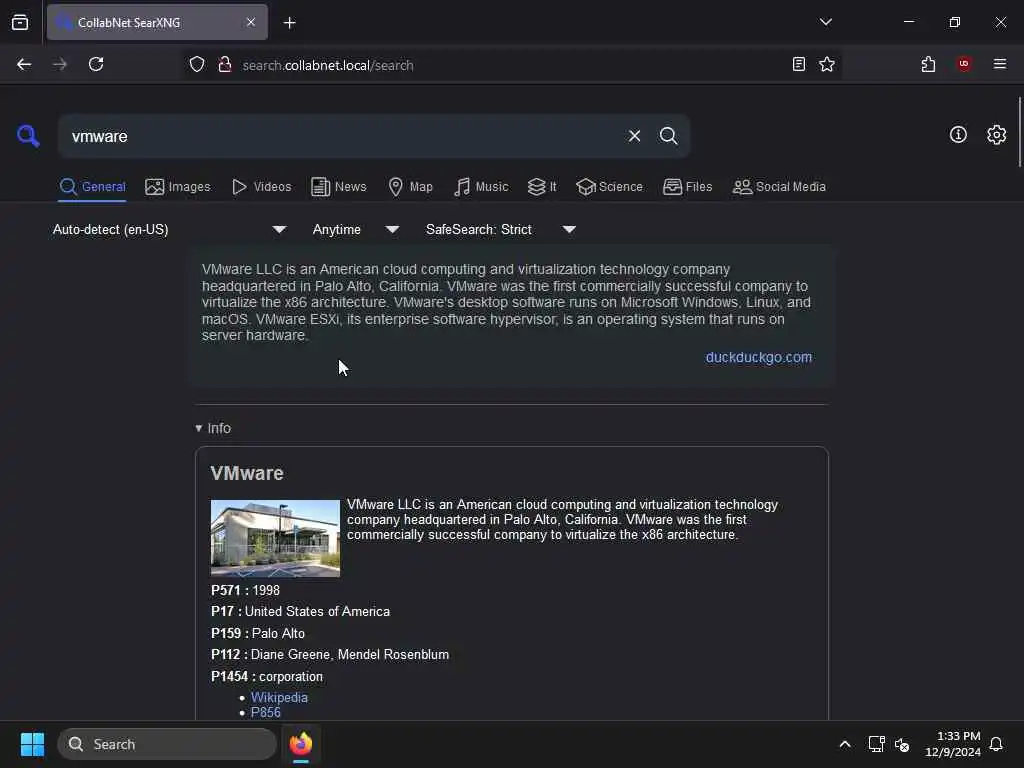Collapse the Info disclosure section
This screenshot has height=768, width=1024.
[x=213, y=428]
